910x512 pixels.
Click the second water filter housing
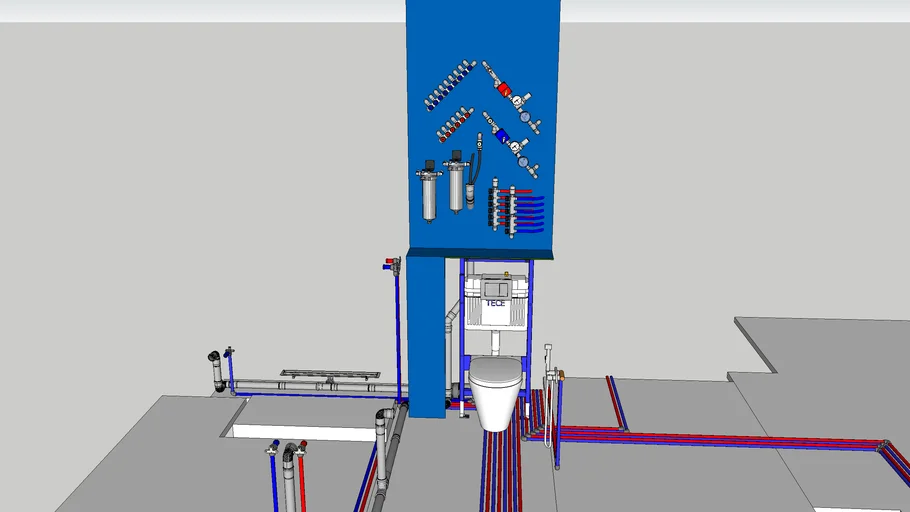[x=456, y=183]
